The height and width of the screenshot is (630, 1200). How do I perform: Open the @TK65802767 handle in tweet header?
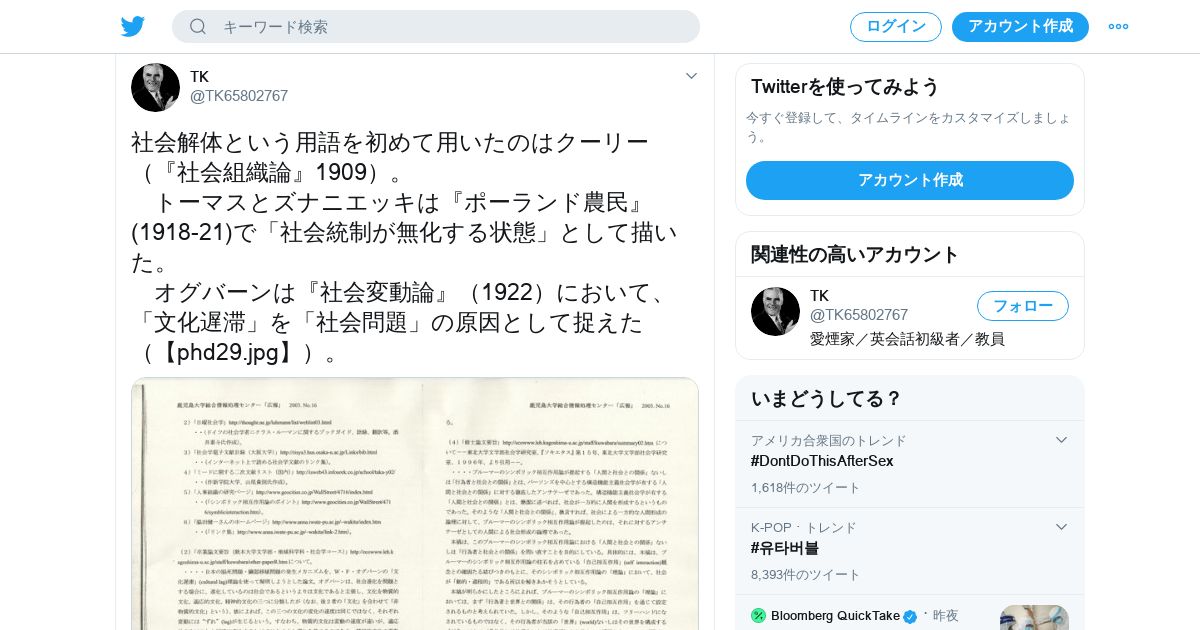coord(239,96)
